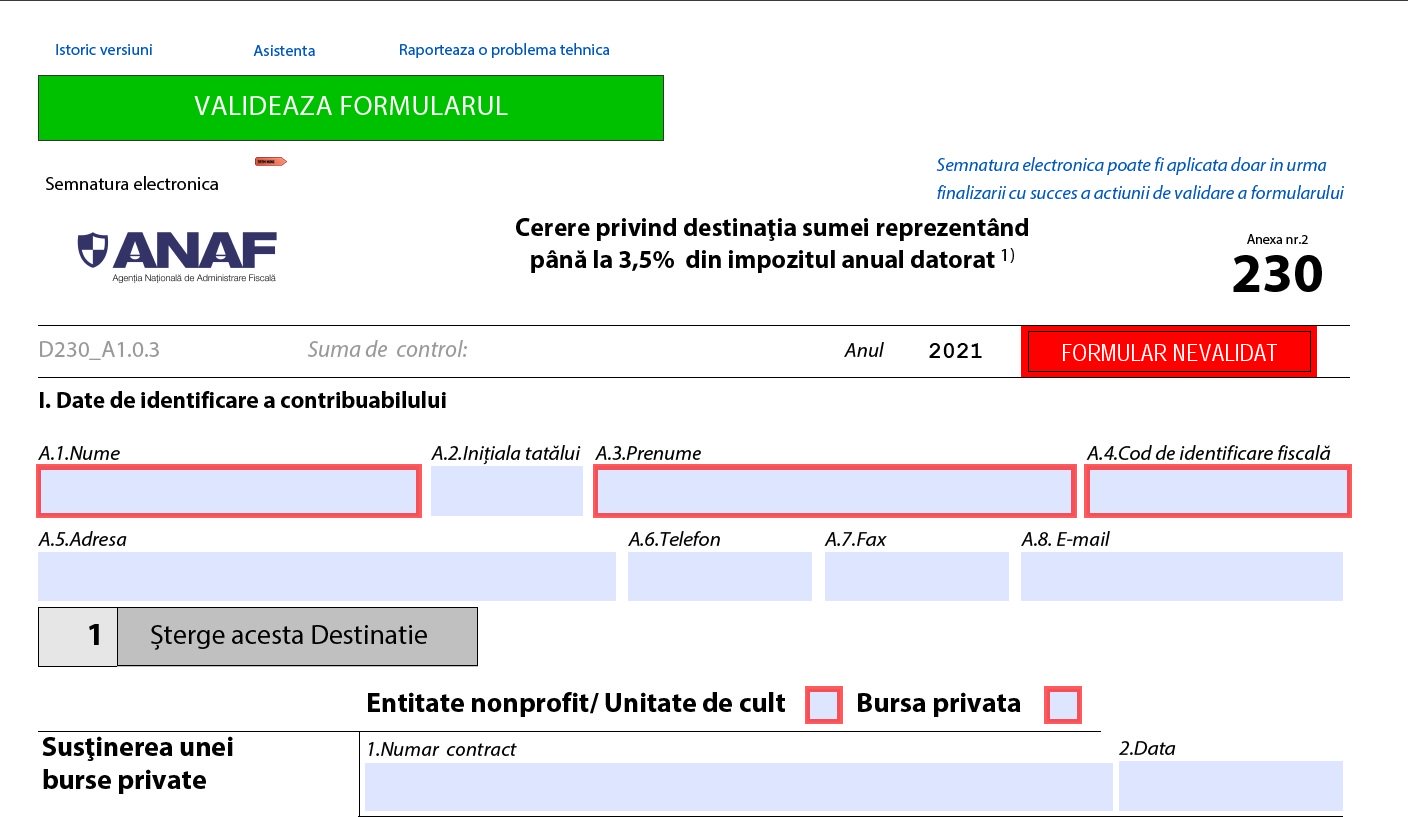Click the ANAF logo
Image resolution: width=1408 pixels, height=817 pixels.
coord(177,256)
